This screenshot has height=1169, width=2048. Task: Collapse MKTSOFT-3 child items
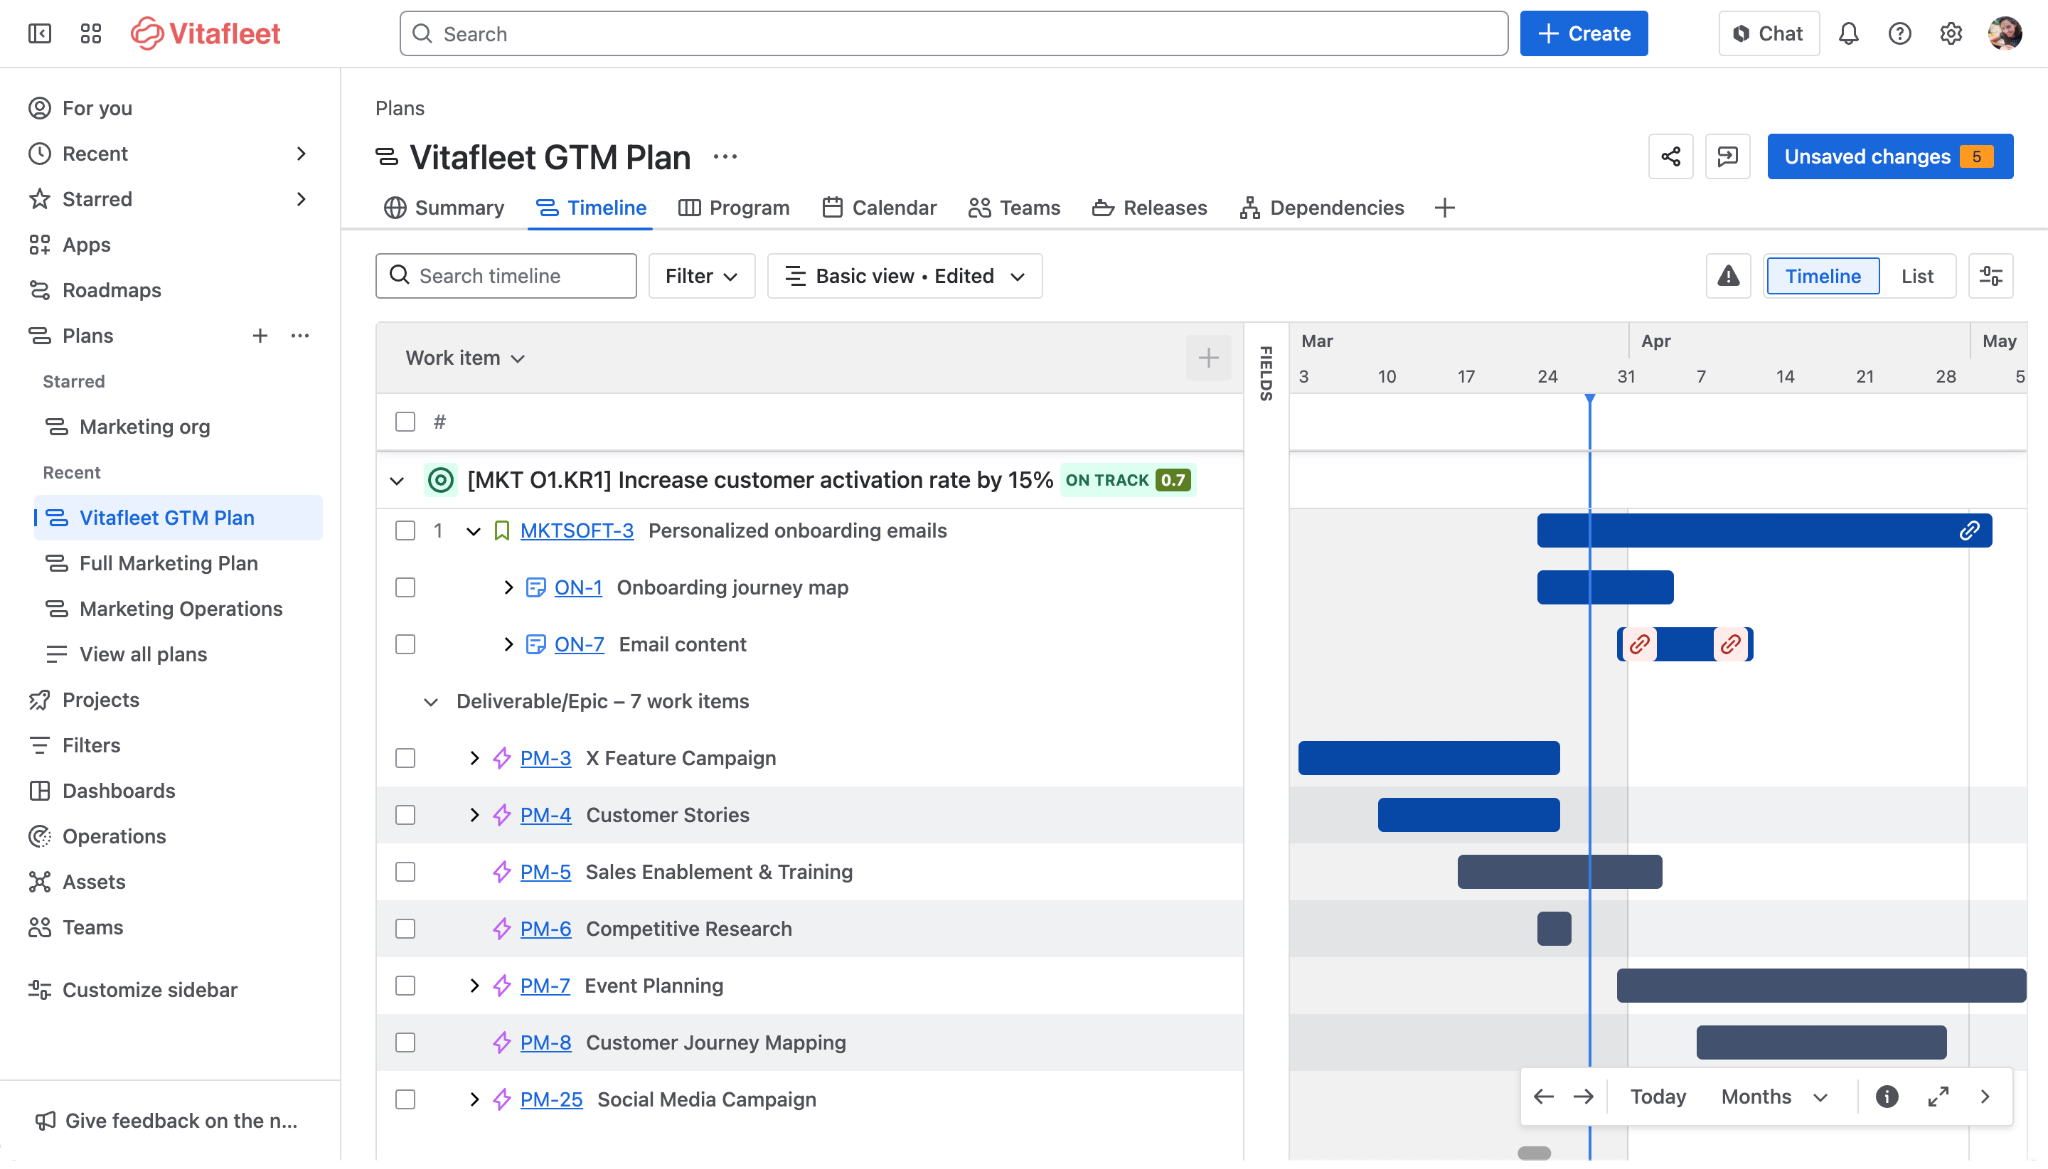coord(473,531)
